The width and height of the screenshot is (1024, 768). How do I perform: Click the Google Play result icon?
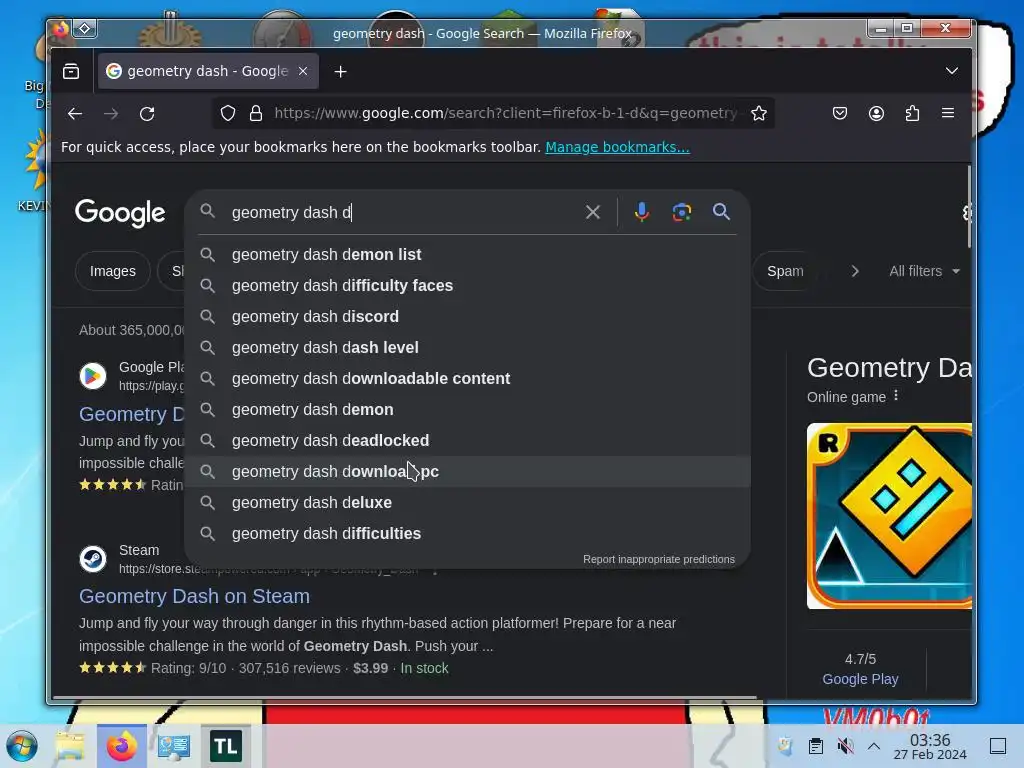coord(93,376)
